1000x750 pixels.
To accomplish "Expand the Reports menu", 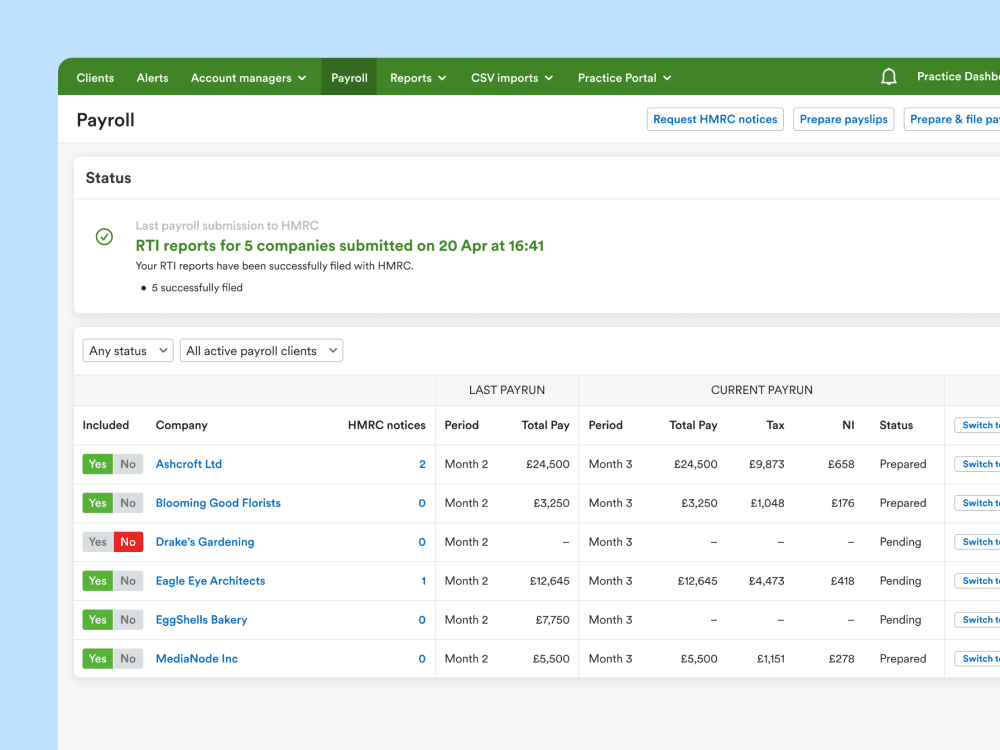I will click(x=418, y=78).
